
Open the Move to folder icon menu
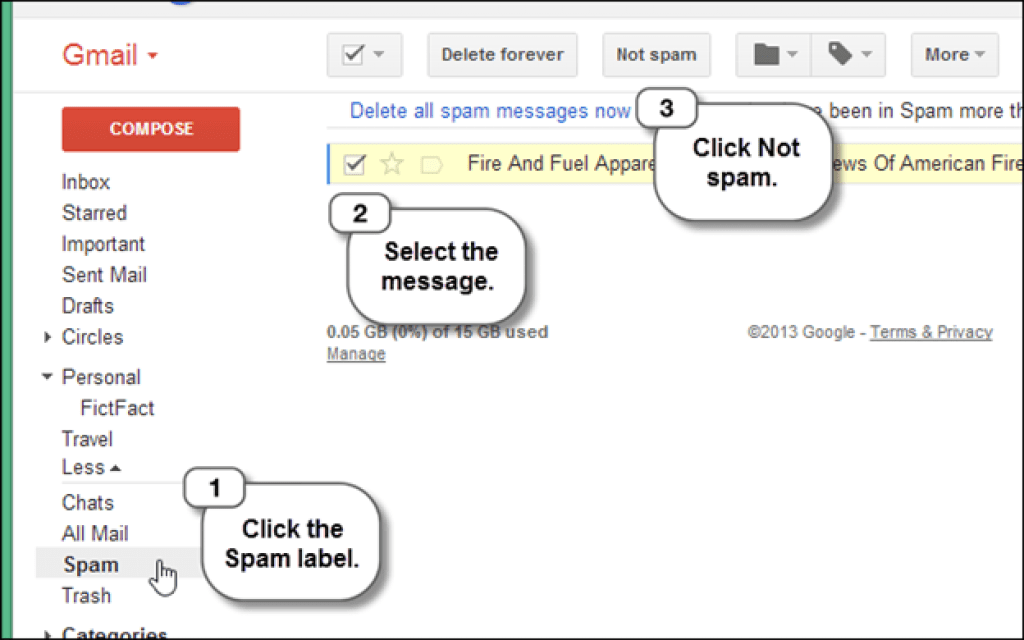(774, 55)
